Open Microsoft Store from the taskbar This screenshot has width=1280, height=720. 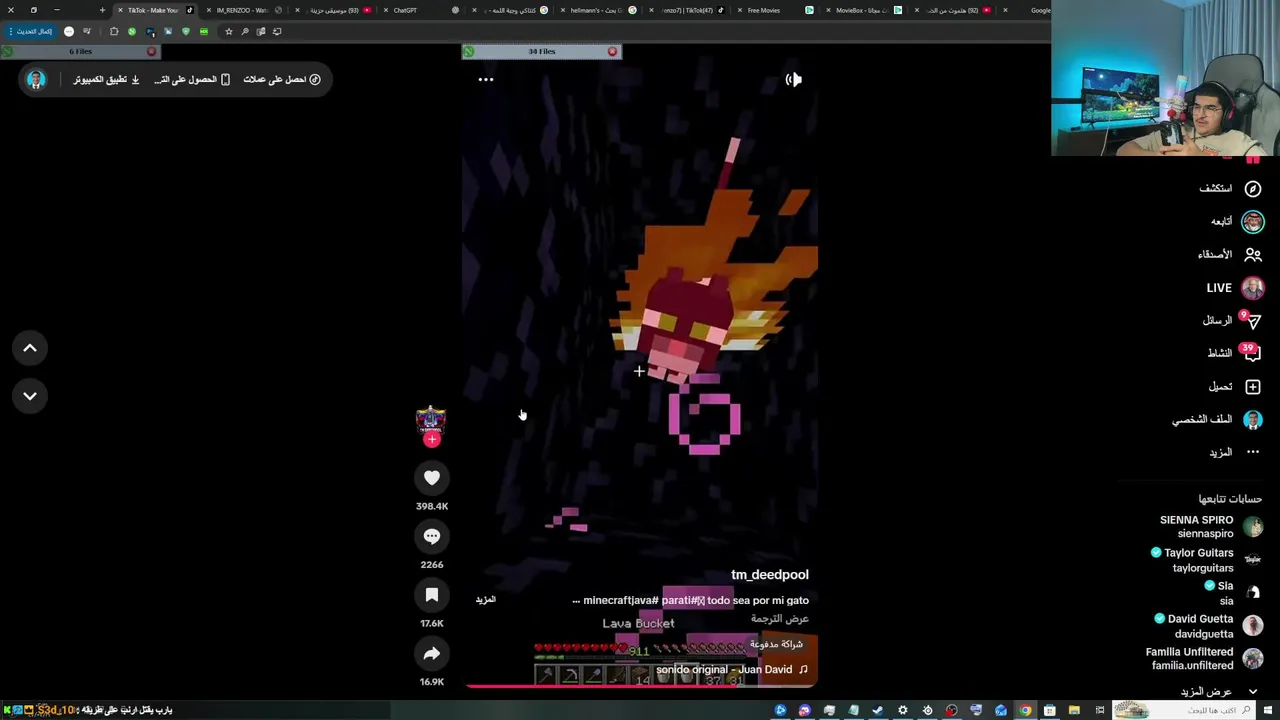[x=1049, y=710]
